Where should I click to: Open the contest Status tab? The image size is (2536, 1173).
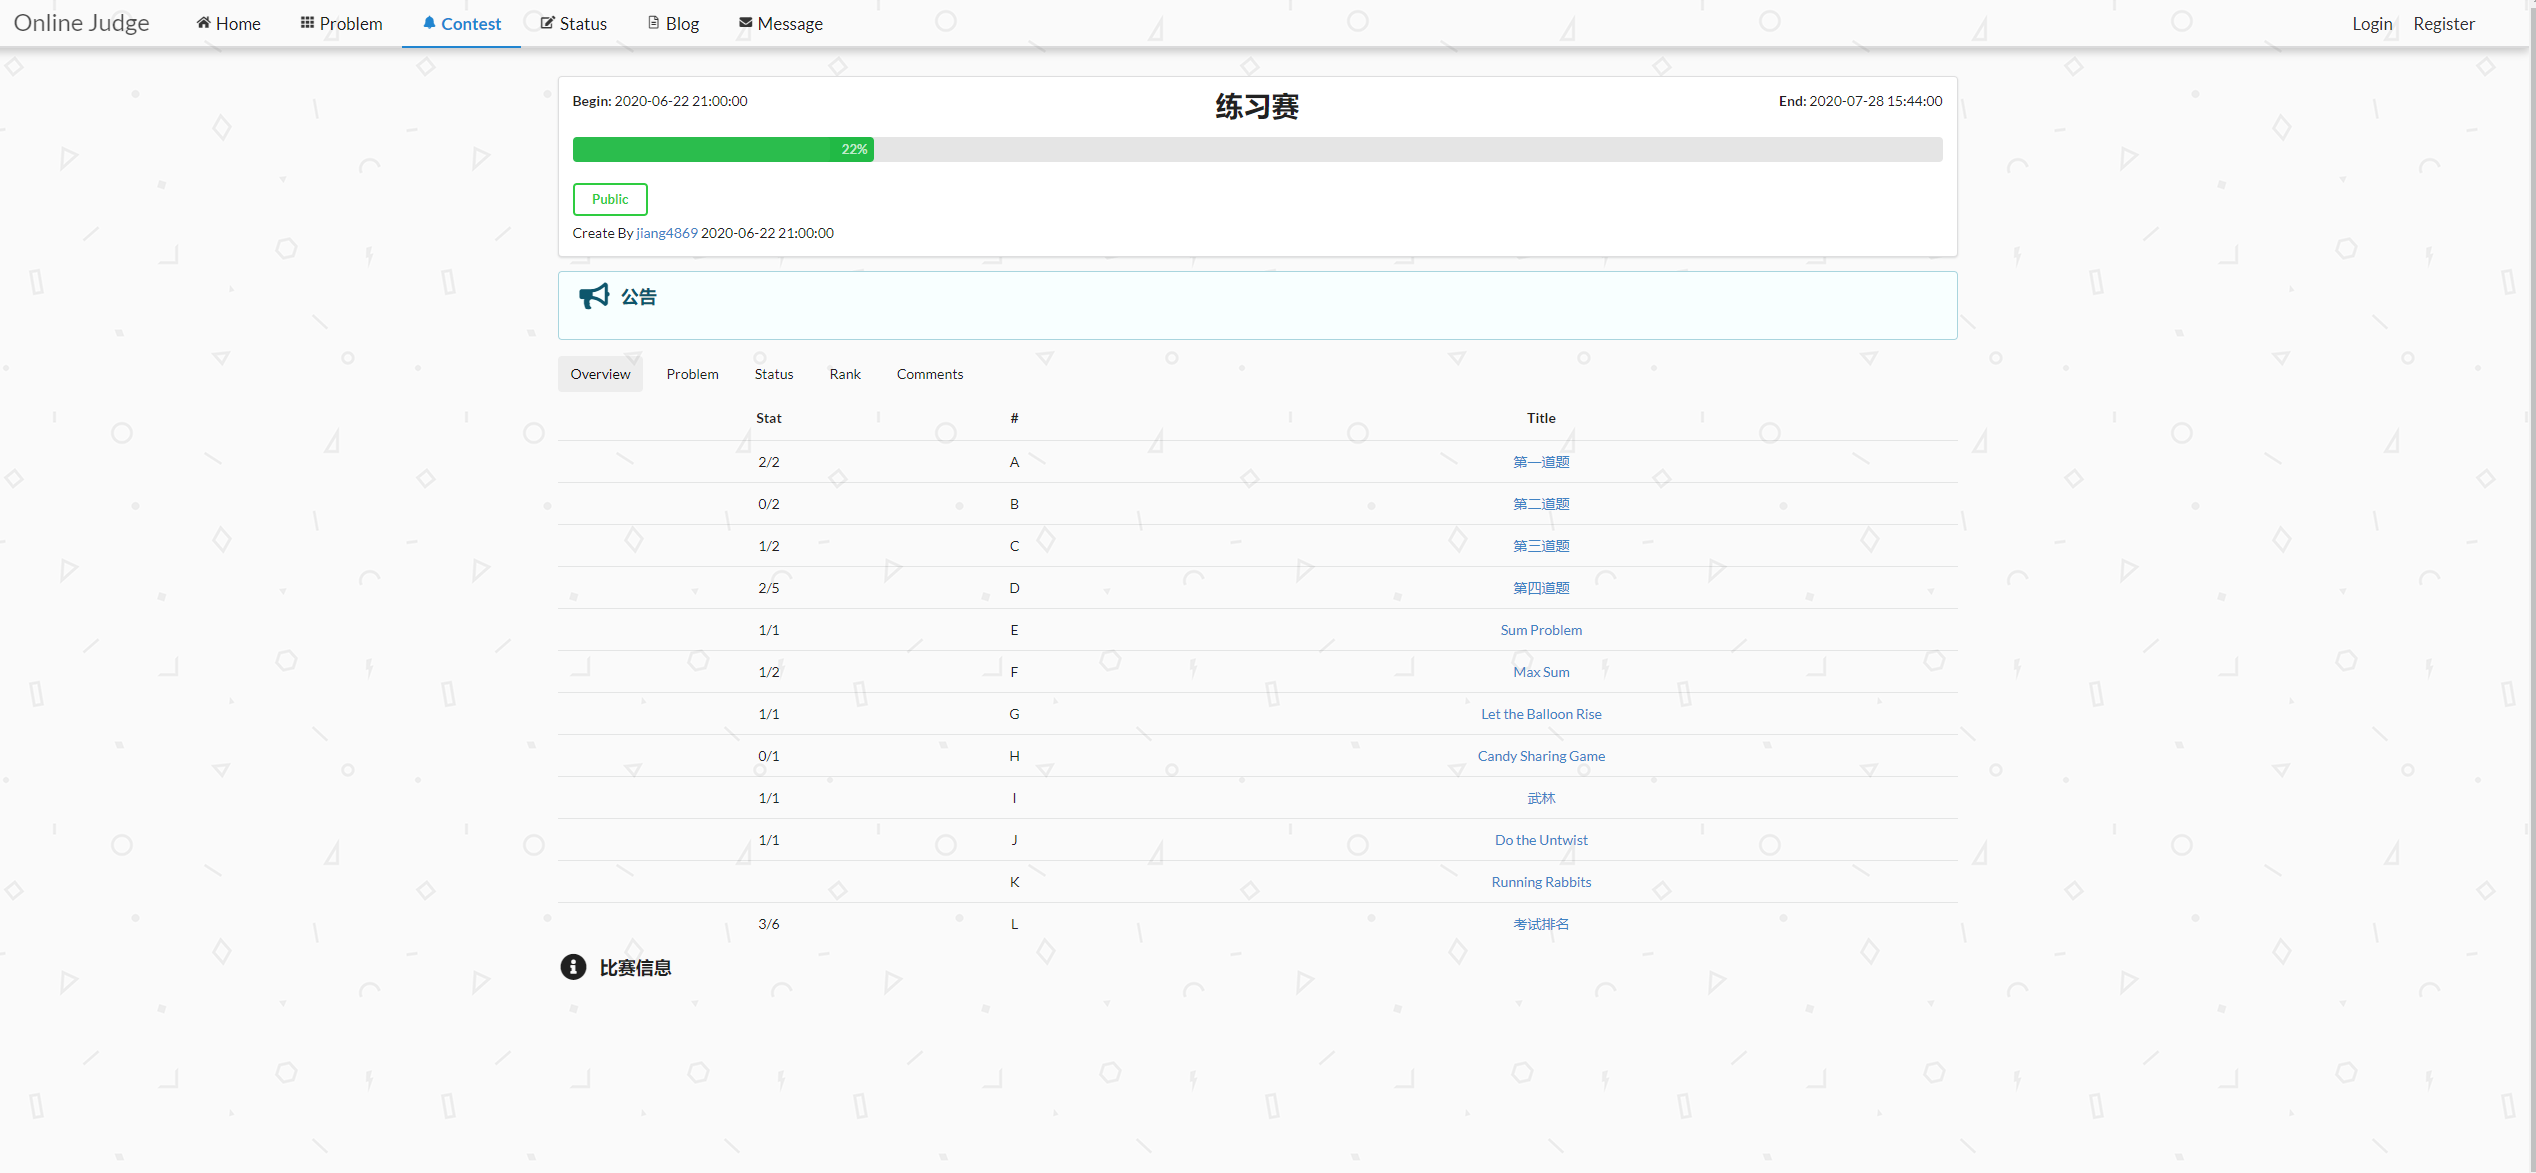tap(773, 374)
